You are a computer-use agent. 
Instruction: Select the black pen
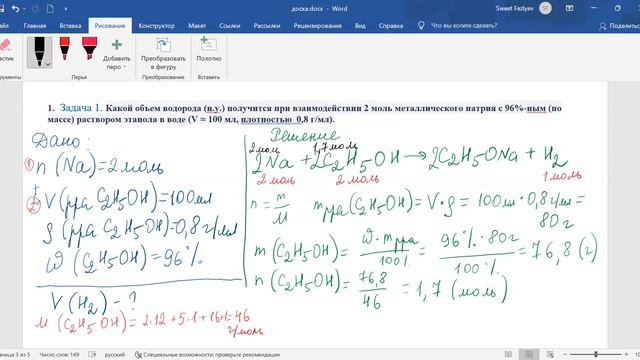tap(39, 51)
